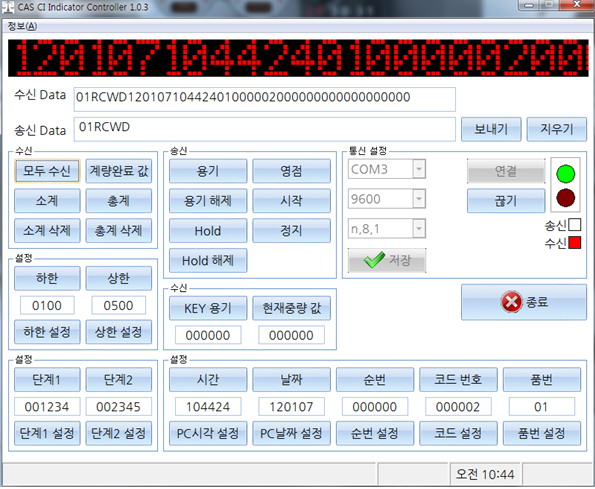The image size is (595, 489).
Task: Toggle the red 수신 indicator box
Action: [575, 242]
